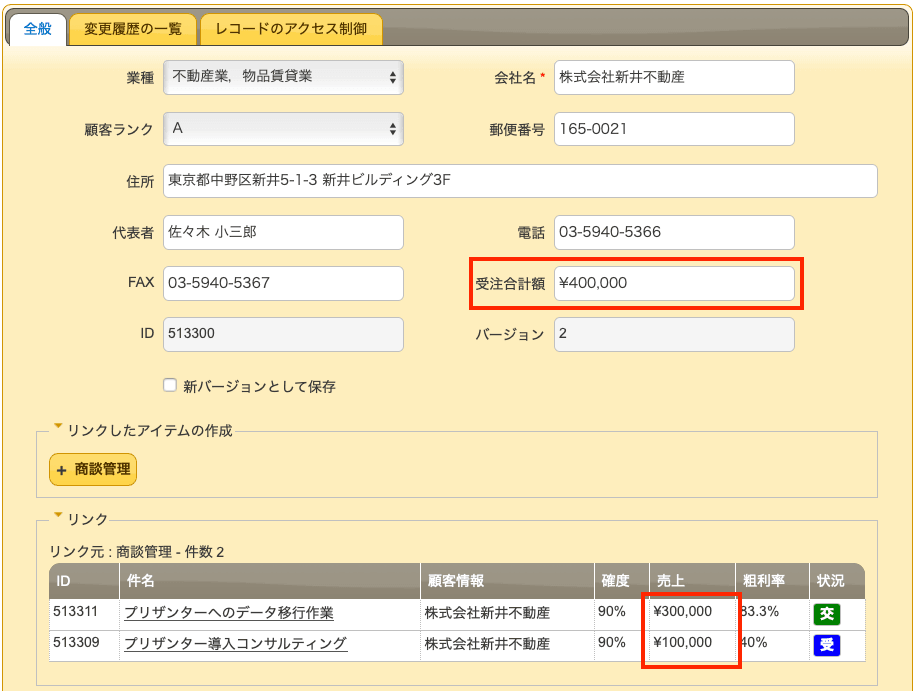Click the バージョン field showing 2
The width and height of the screenshot is (918, 691).
pos(674,334)
